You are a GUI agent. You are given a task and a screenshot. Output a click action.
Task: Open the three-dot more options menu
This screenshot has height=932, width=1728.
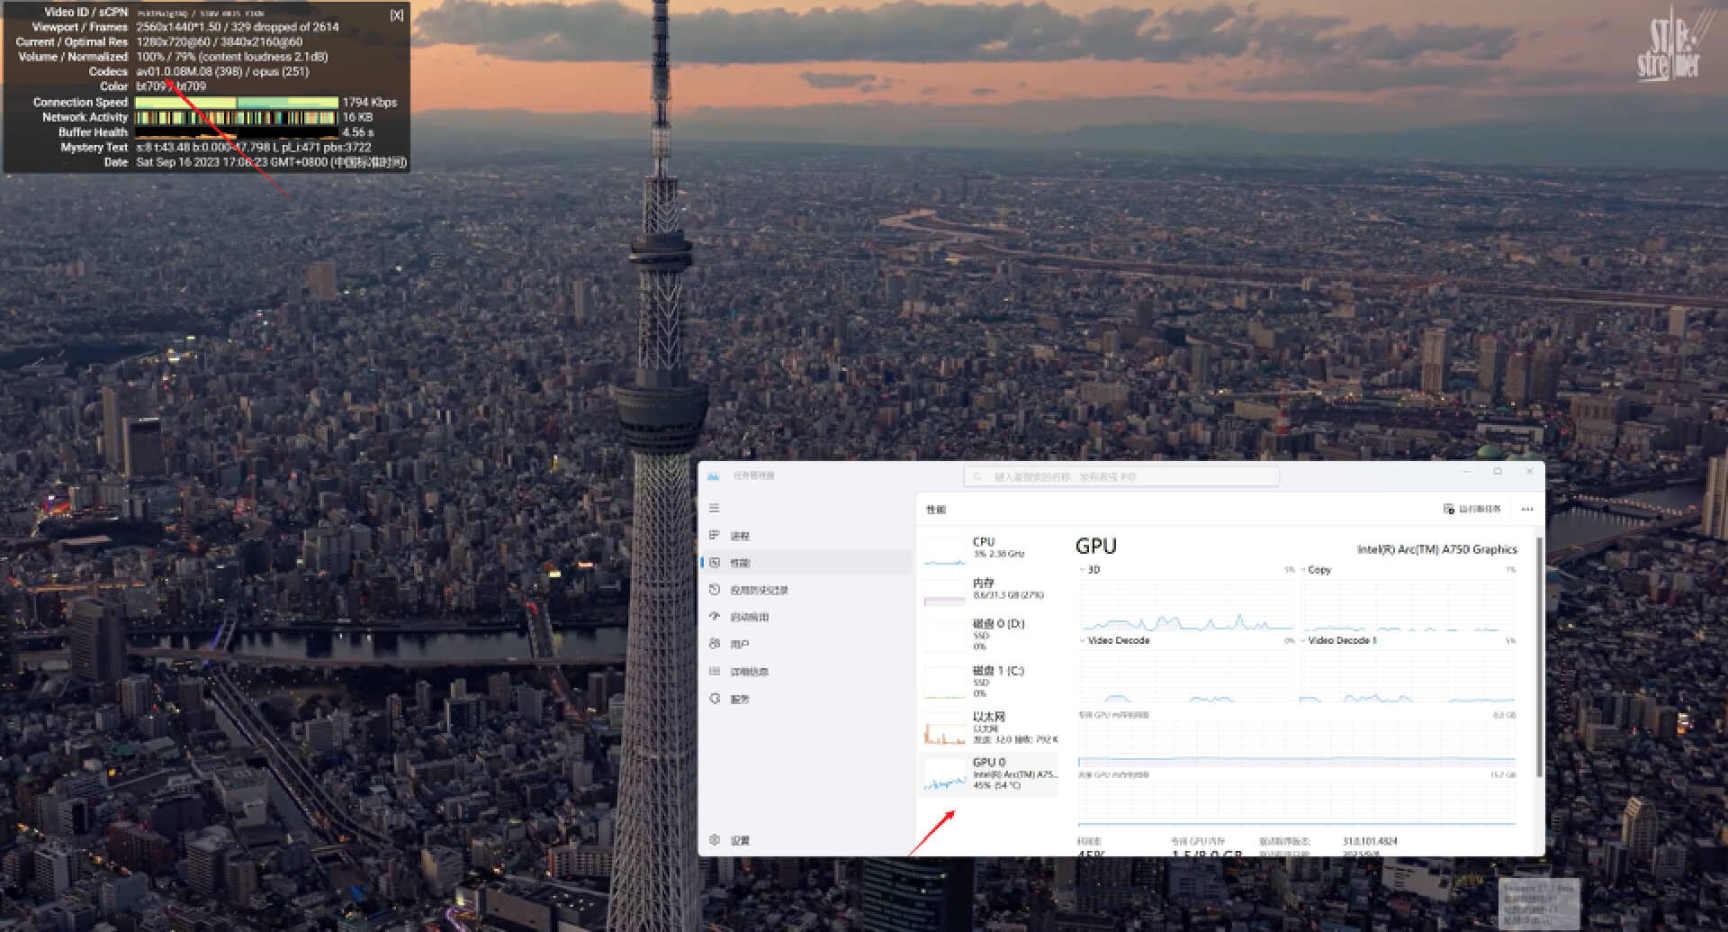point(1527,509)
